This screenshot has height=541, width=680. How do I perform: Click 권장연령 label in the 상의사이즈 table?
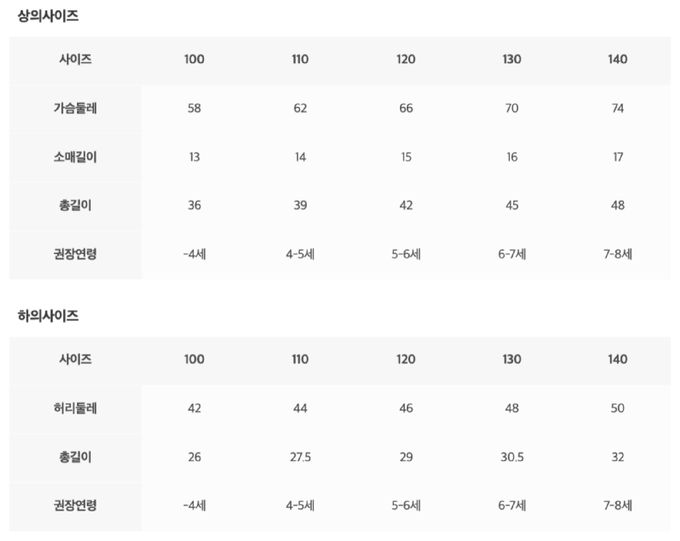tap(76, 254)
